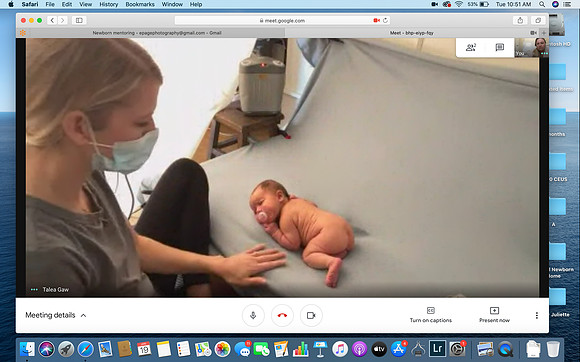Open the chat messages panel
580x362 pixels.
point(499,47)
